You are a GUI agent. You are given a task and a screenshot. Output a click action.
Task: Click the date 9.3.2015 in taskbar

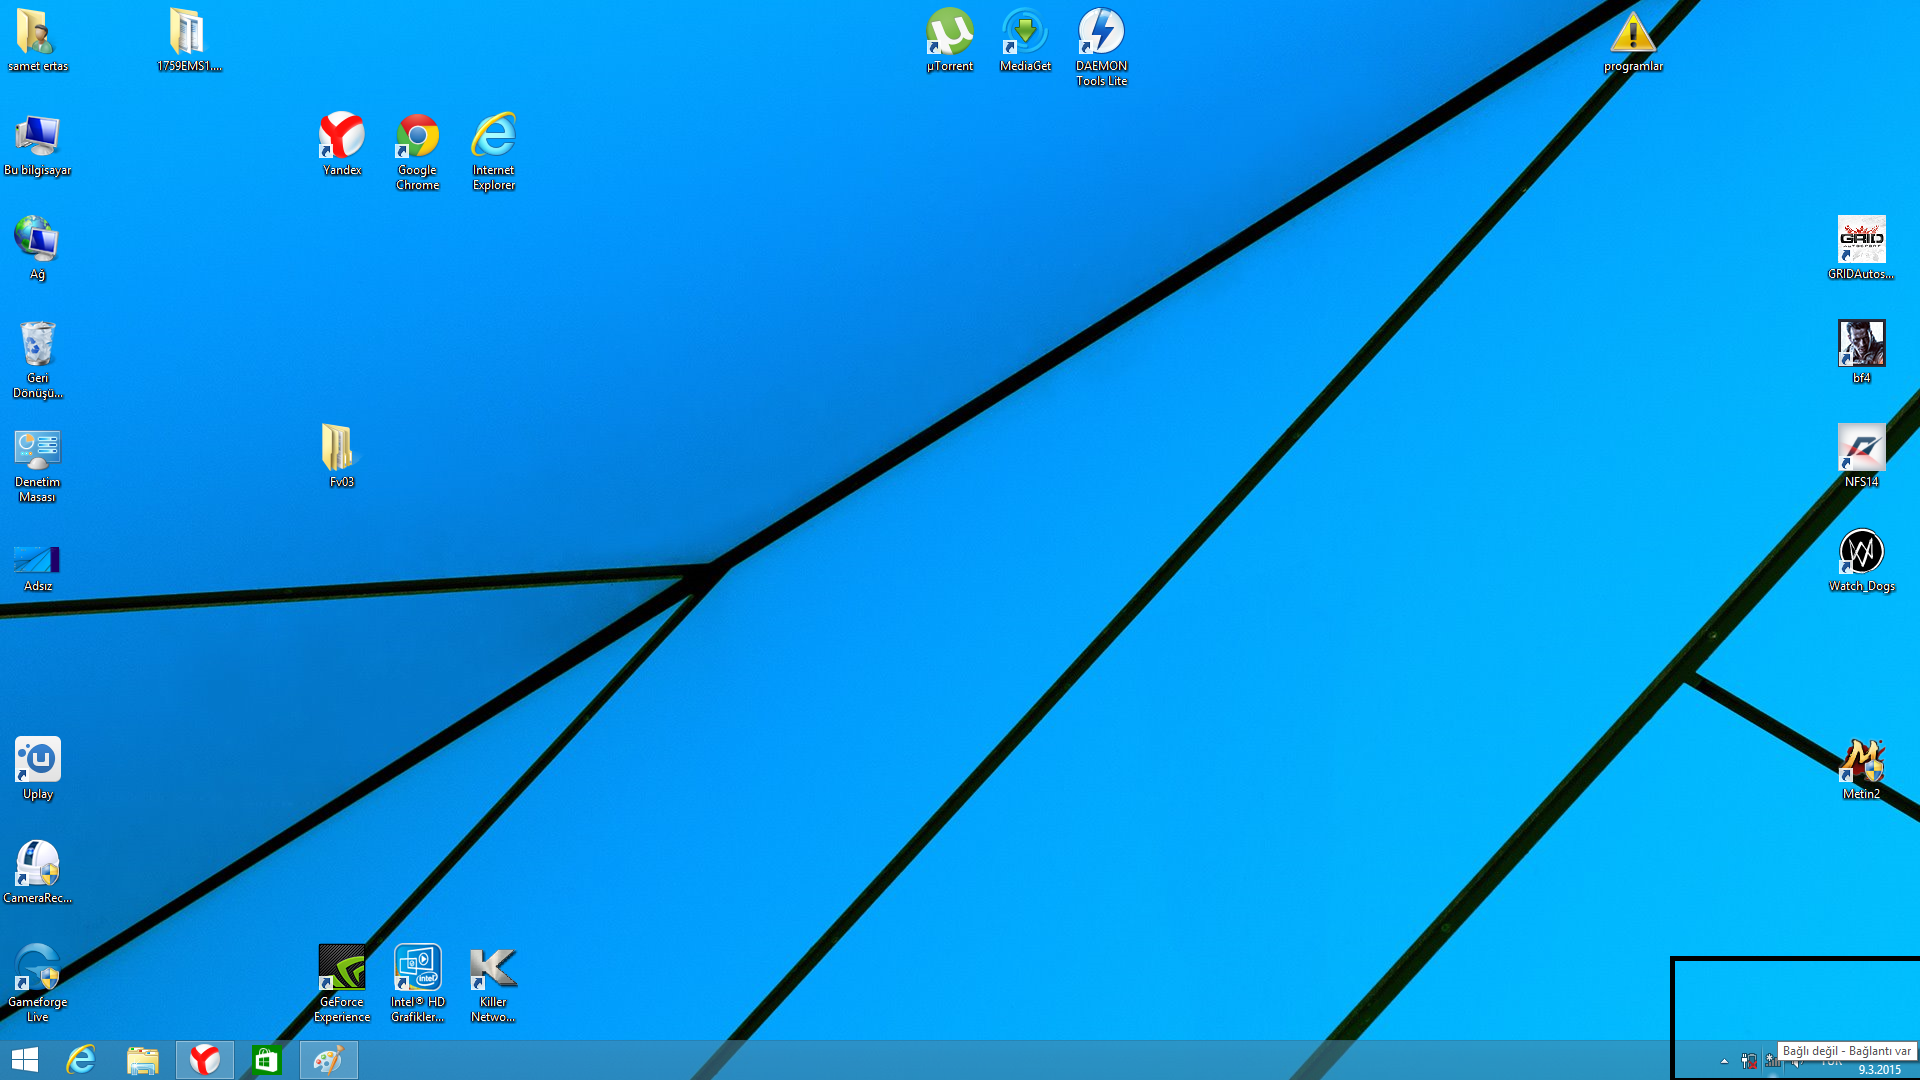click(x=1879, y=1070)
